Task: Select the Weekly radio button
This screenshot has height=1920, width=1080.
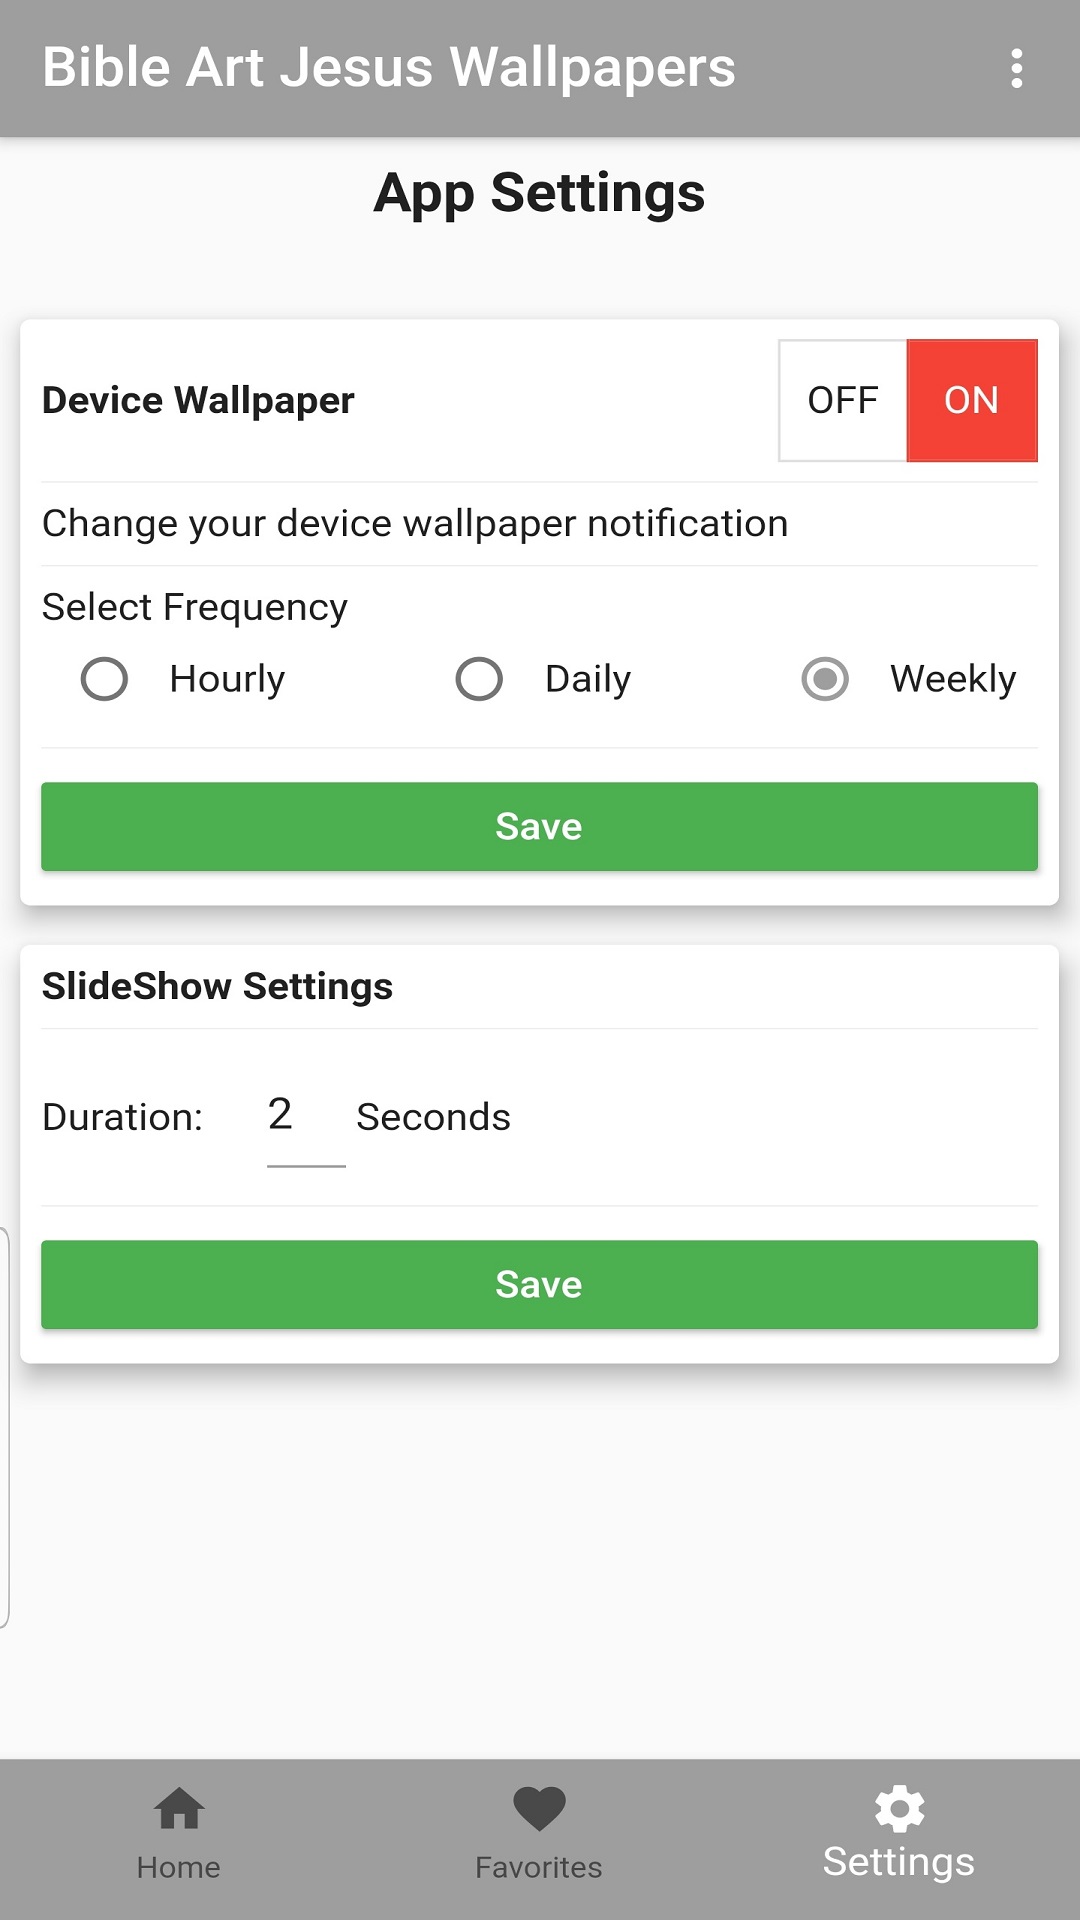Action: click(825, 679)
